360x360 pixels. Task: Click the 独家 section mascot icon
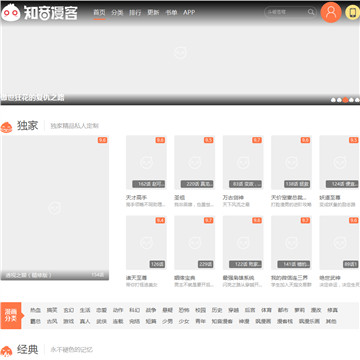6,127
